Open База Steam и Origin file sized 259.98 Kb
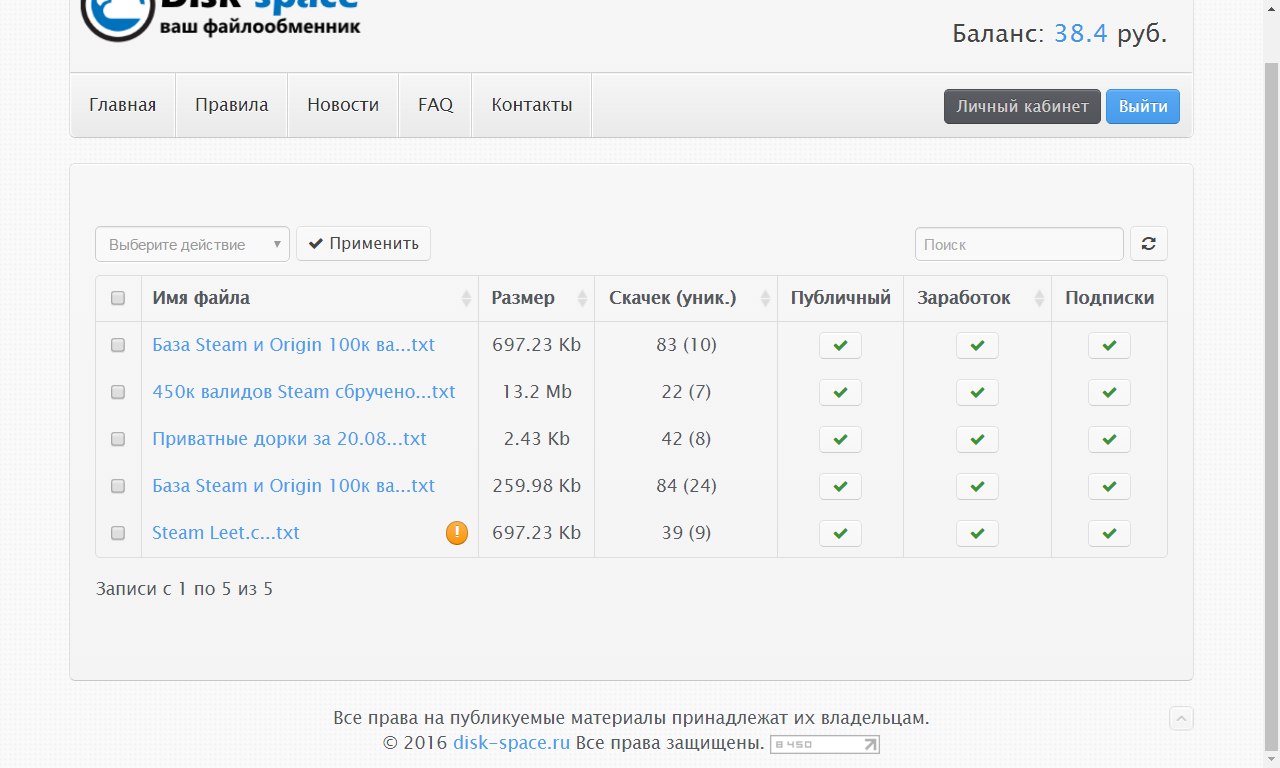Screen dimensions: 1280x768 [x=293, y=486]
